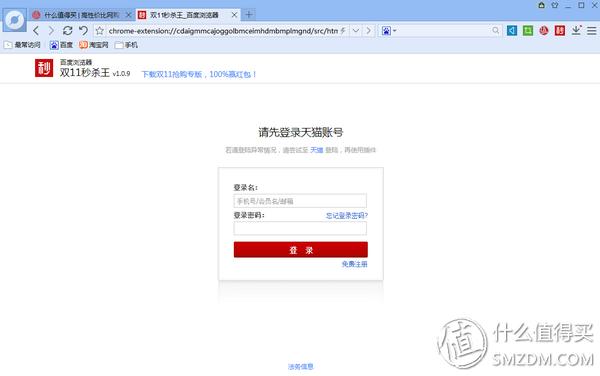Close the 什么值得买 tab

pos(129,15)
